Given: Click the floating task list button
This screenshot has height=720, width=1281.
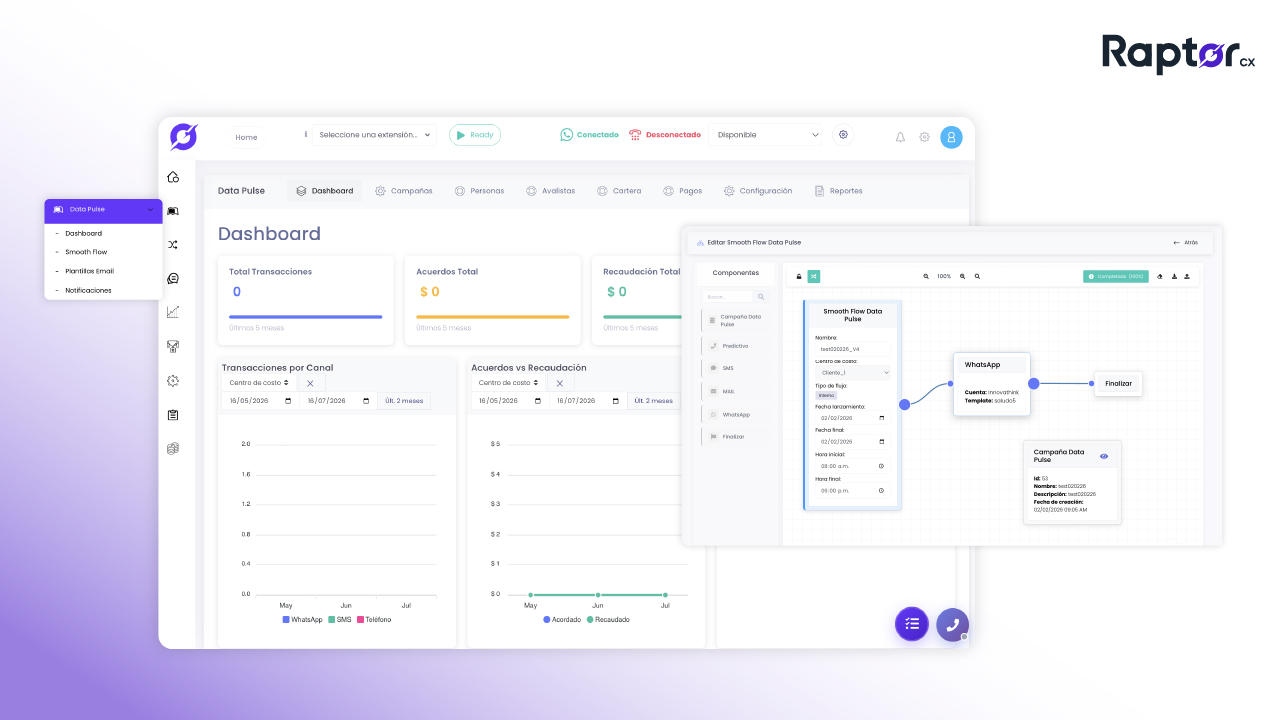Looking at the screenshot, I should coord(912,624).
